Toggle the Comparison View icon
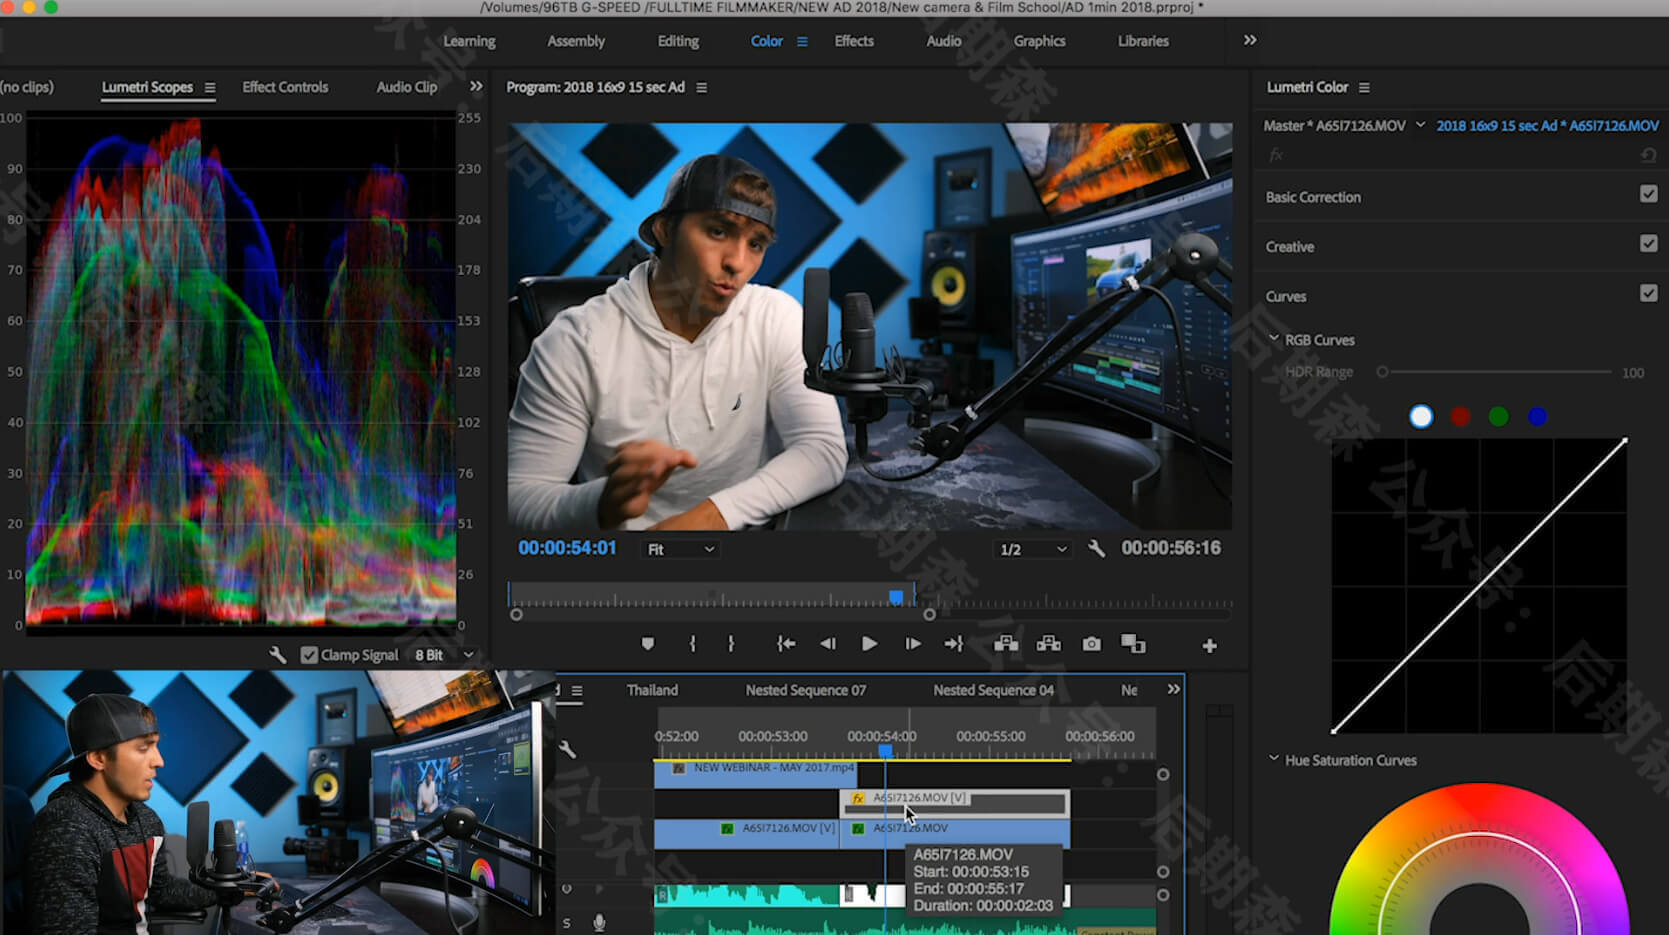This screenshot has width=1669, height=935. tap(1133, 644)
